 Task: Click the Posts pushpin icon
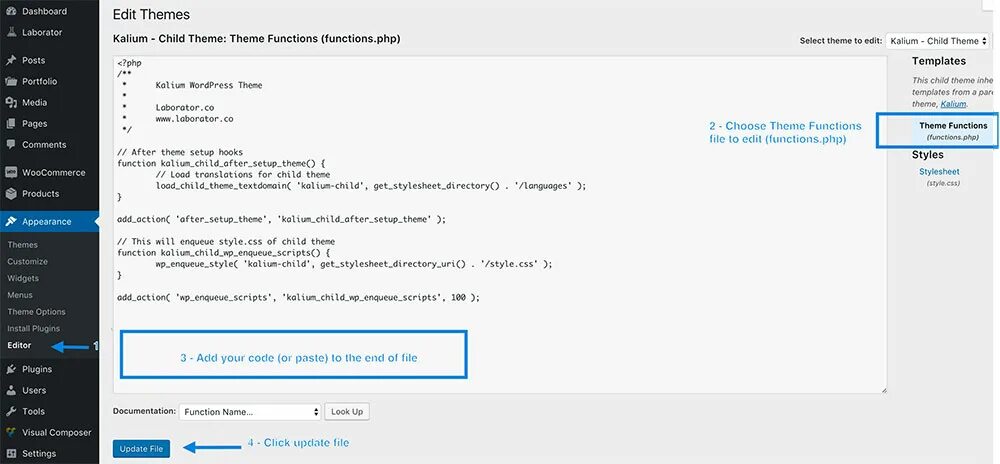click(11, 61)
